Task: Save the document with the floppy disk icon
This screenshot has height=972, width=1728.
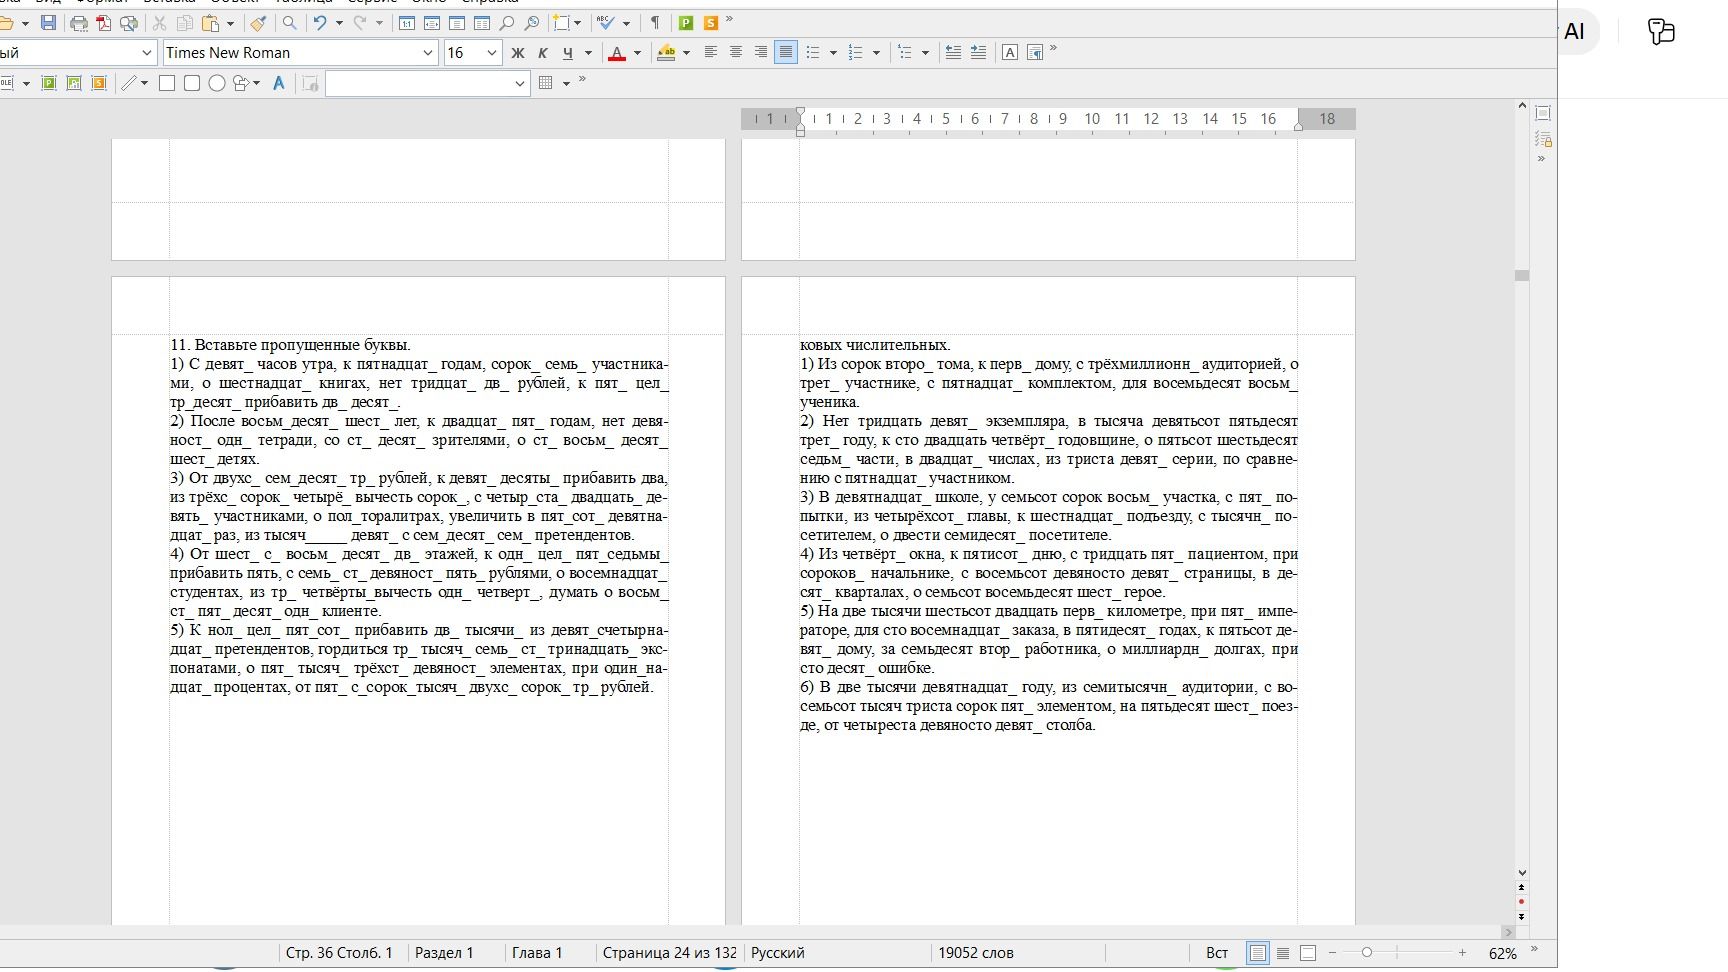Action: click(48, 22)
